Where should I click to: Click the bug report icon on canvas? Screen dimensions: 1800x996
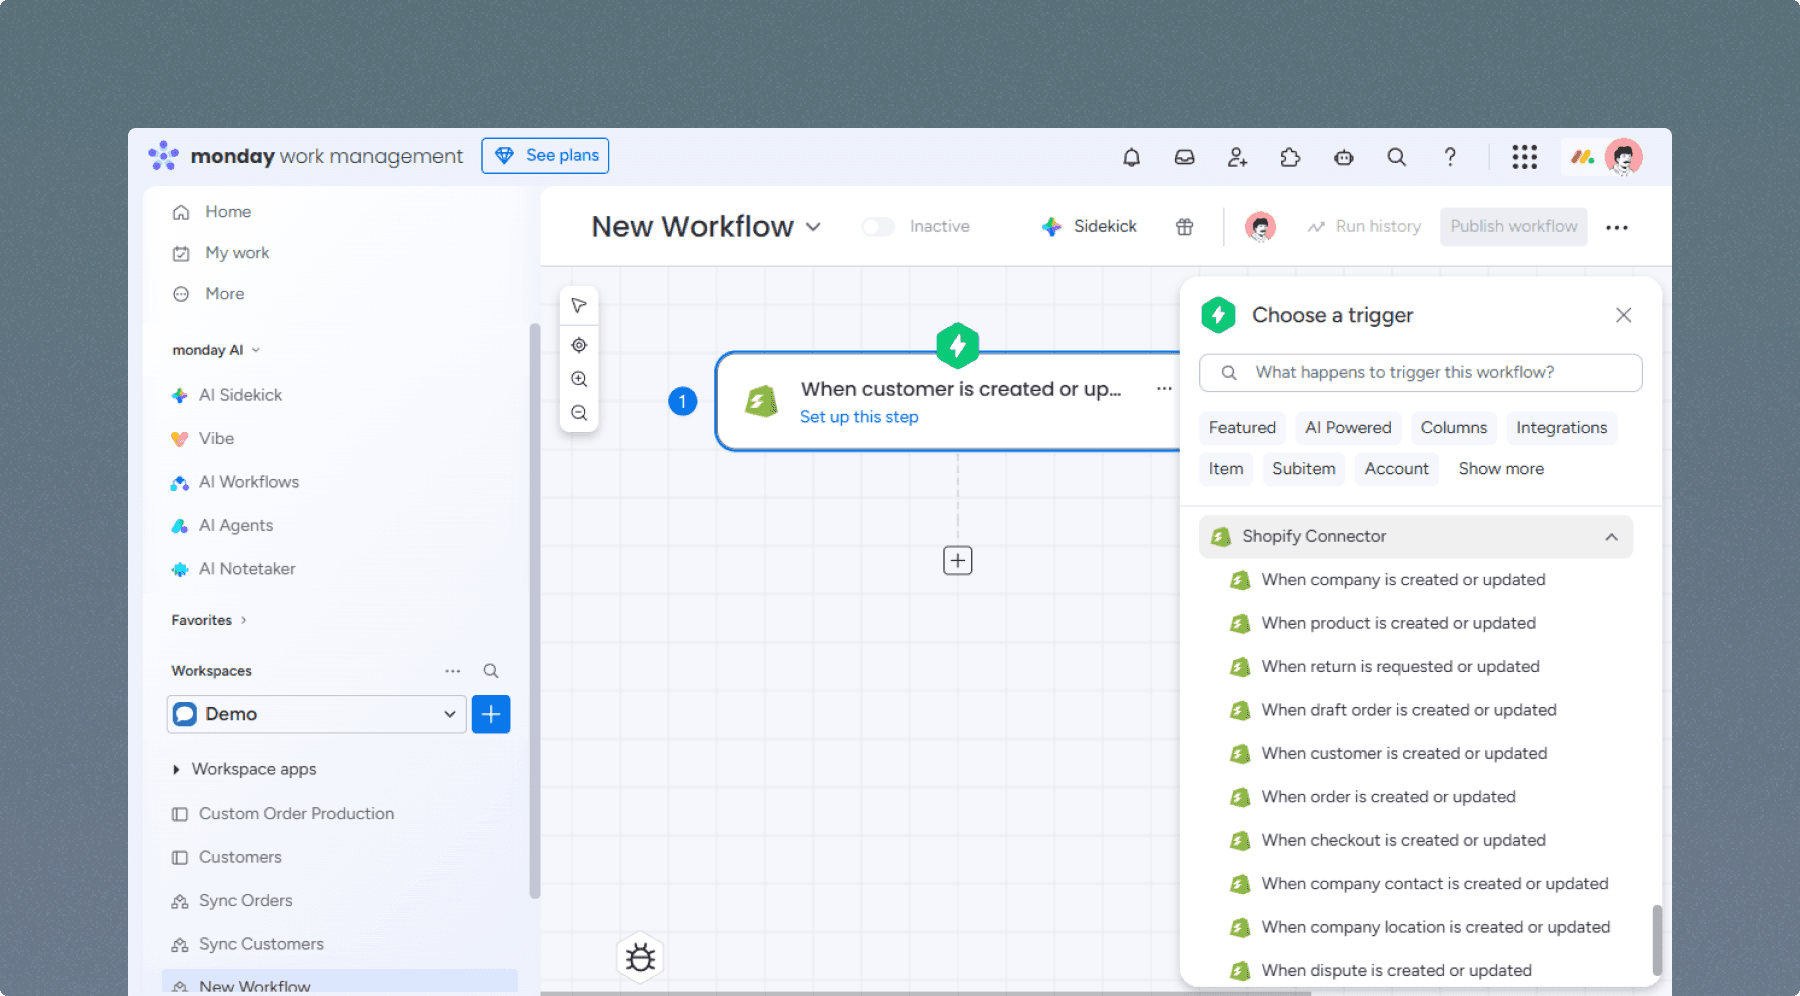[x=640, y=958]
